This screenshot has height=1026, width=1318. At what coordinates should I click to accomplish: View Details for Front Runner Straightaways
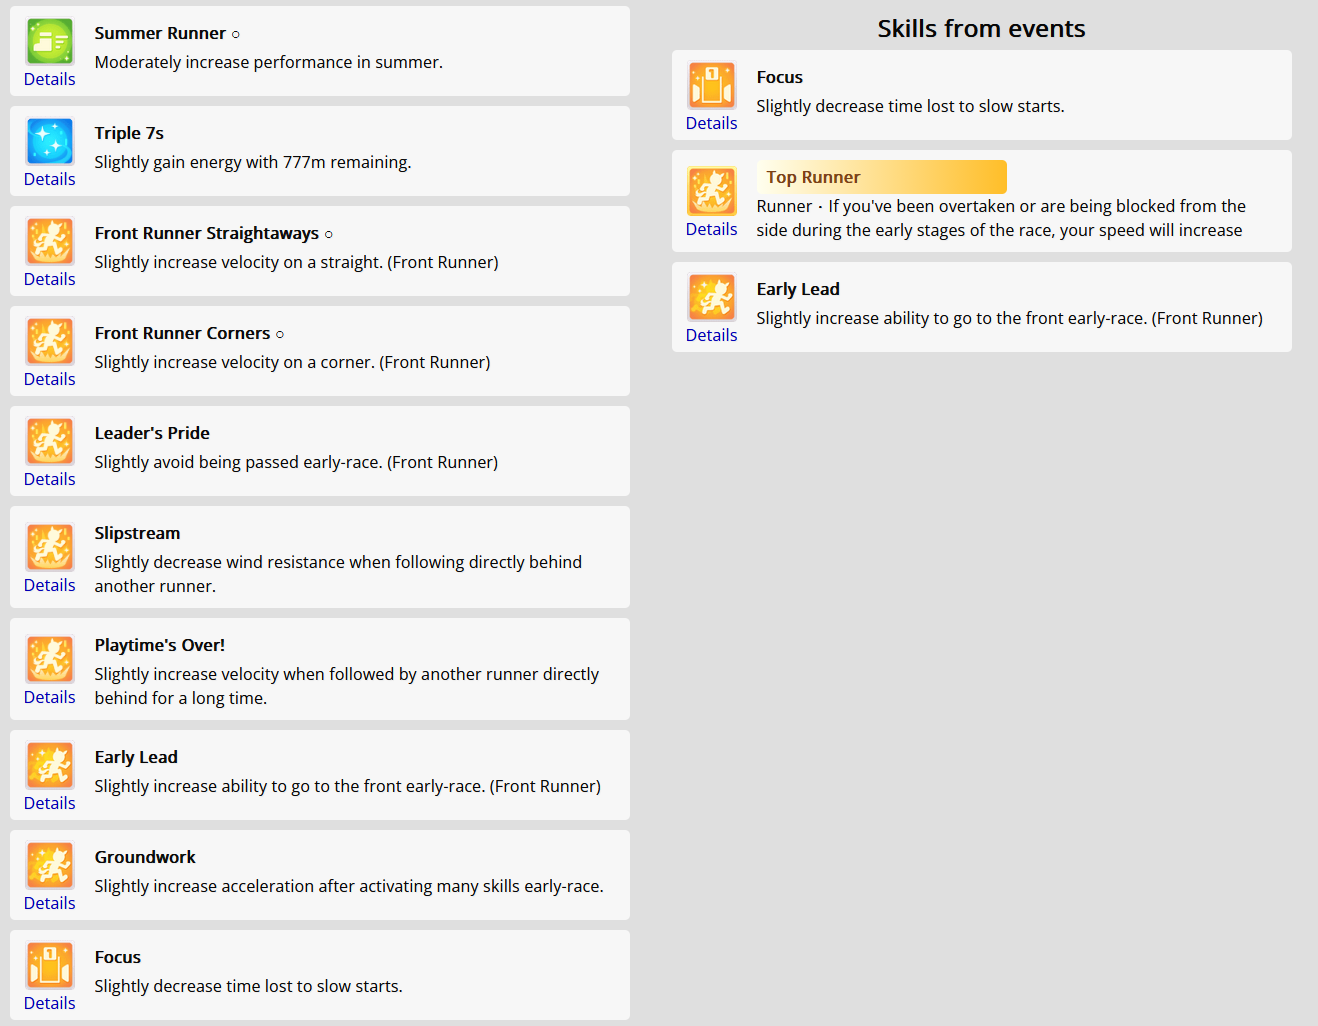tap(50, 279)
